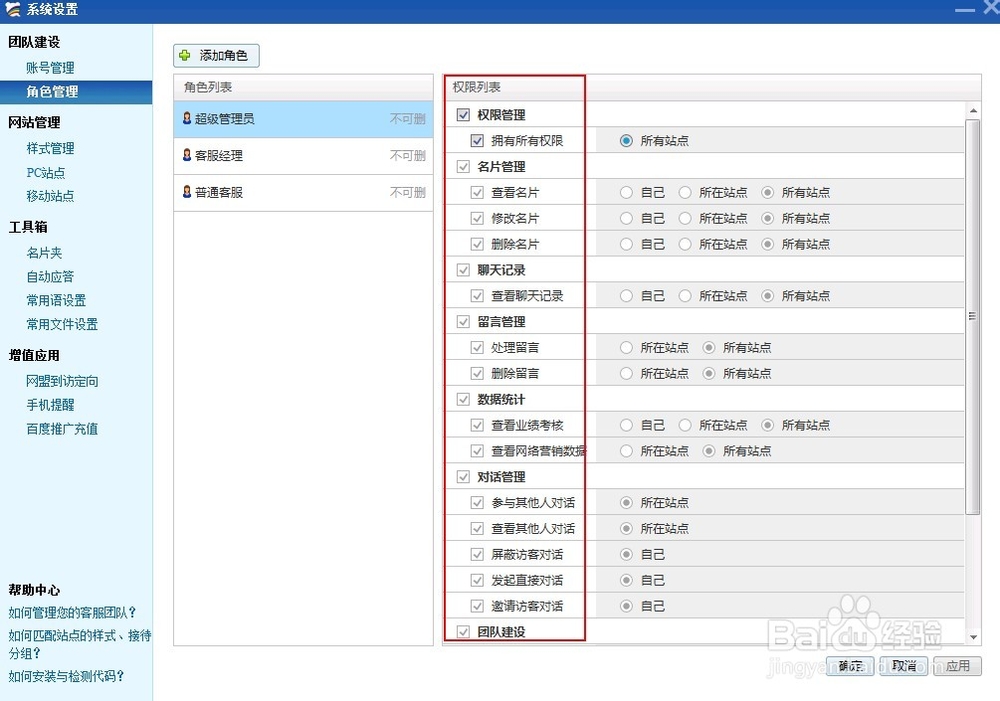The width and height of the screenshot is (1000, 701).
Task: Click the 确定 confirm button
Action: (848, 665)
